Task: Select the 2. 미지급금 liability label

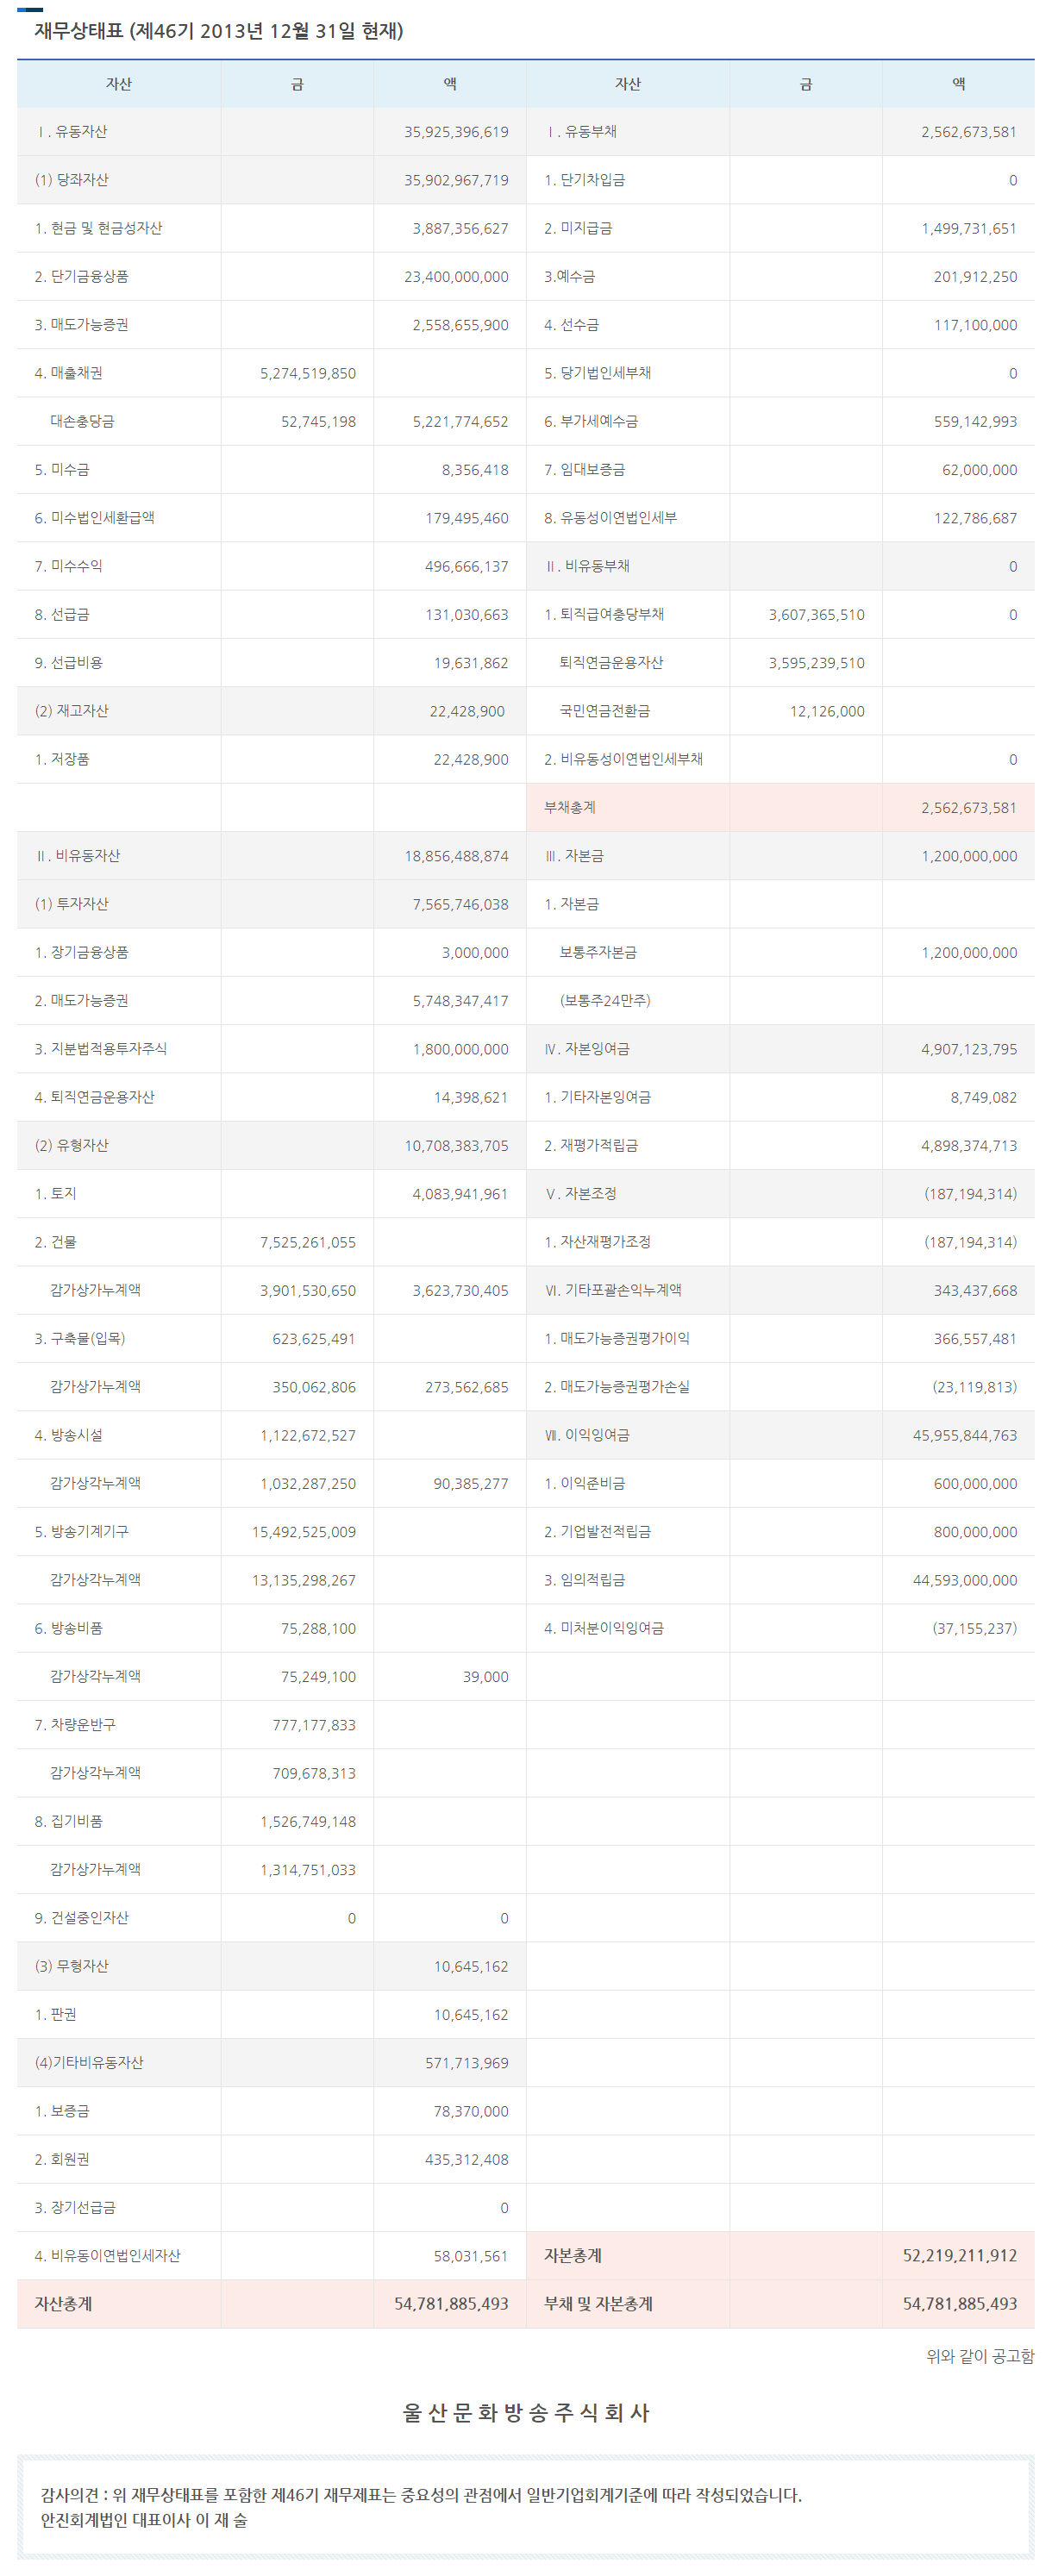Action: point(578,228)
